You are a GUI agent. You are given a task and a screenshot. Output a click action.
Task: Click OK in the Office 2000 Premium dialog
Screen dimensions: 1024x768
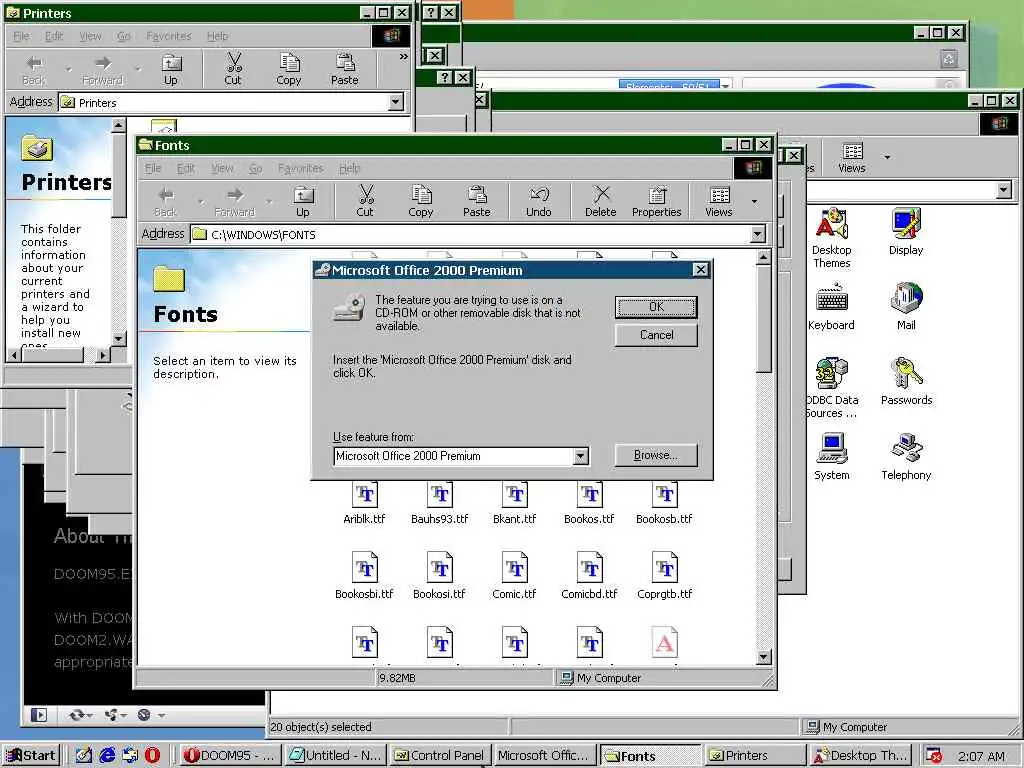[656, 307]
